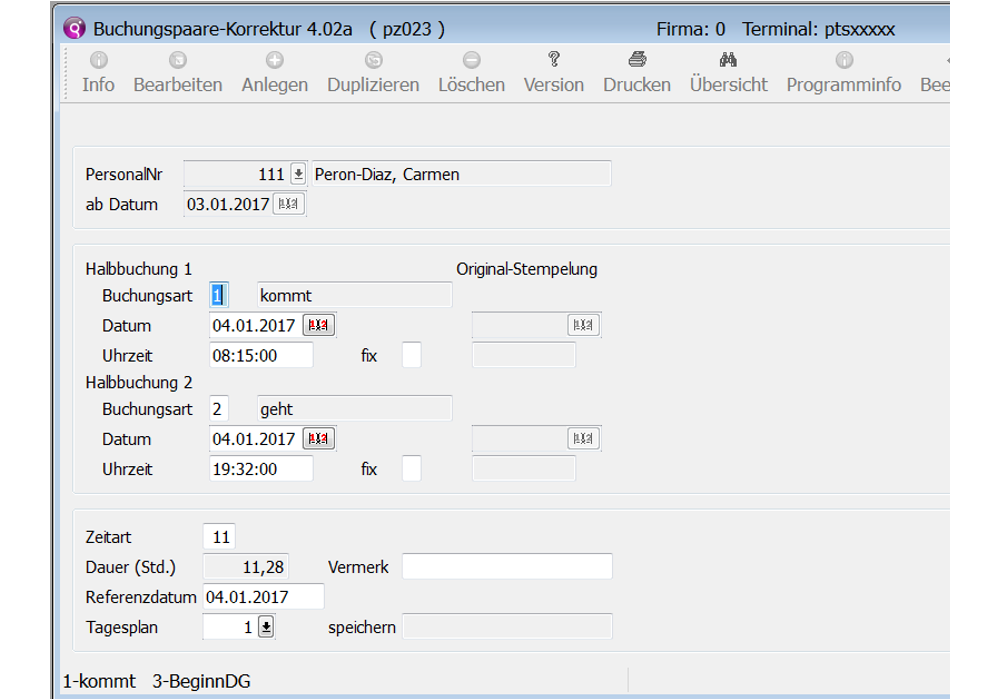This screenshot has height=700, width=1000.
Task: Open Übersicht with binoculars icon
Action: (x=728, y=60)
